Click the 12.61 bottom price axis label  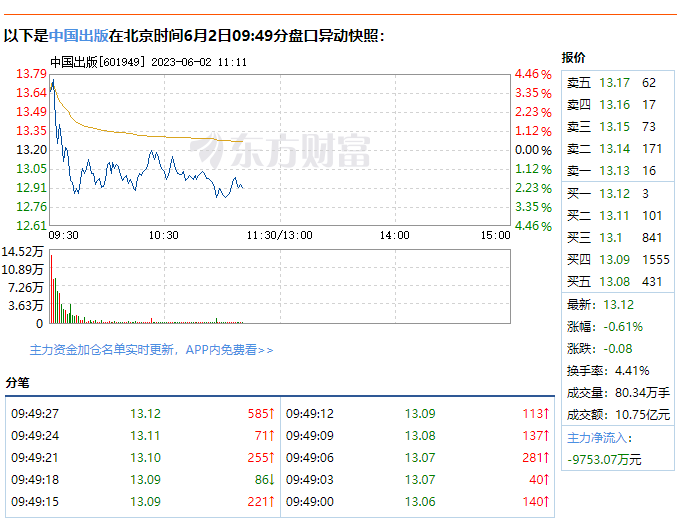pyautogui.click(x=31, y=226)
